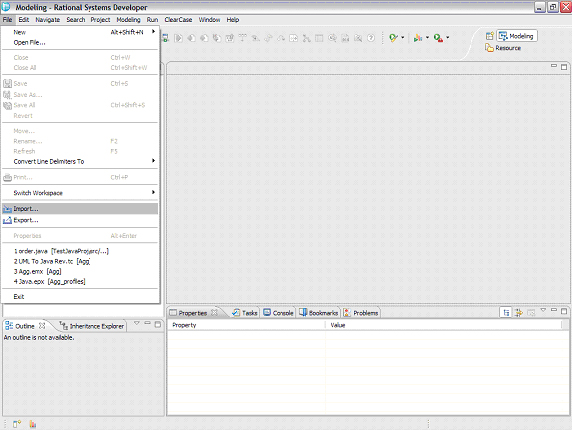Open recent file 4 Java.epx
Screen dimensions: 572x430
point(80,282)
